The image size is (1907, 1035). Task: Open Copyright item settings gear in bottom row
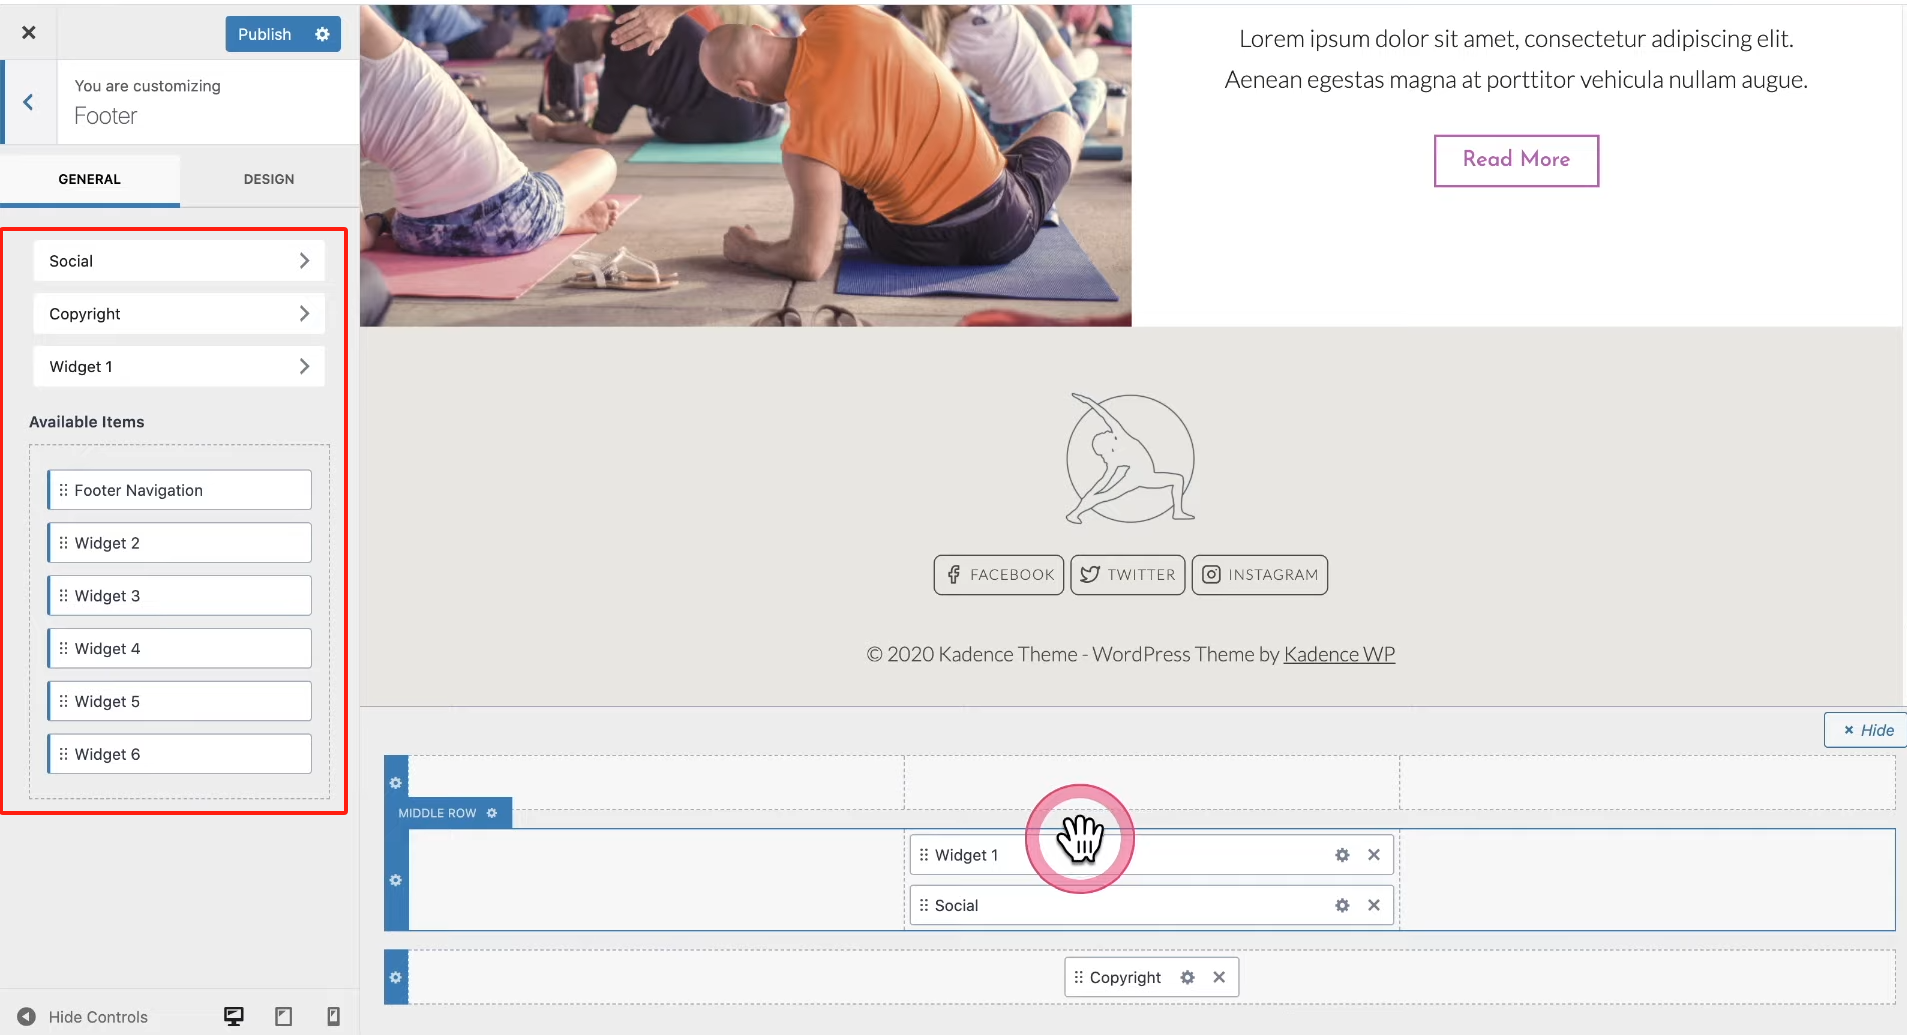pyautogui.click(x=1187, y=977)
